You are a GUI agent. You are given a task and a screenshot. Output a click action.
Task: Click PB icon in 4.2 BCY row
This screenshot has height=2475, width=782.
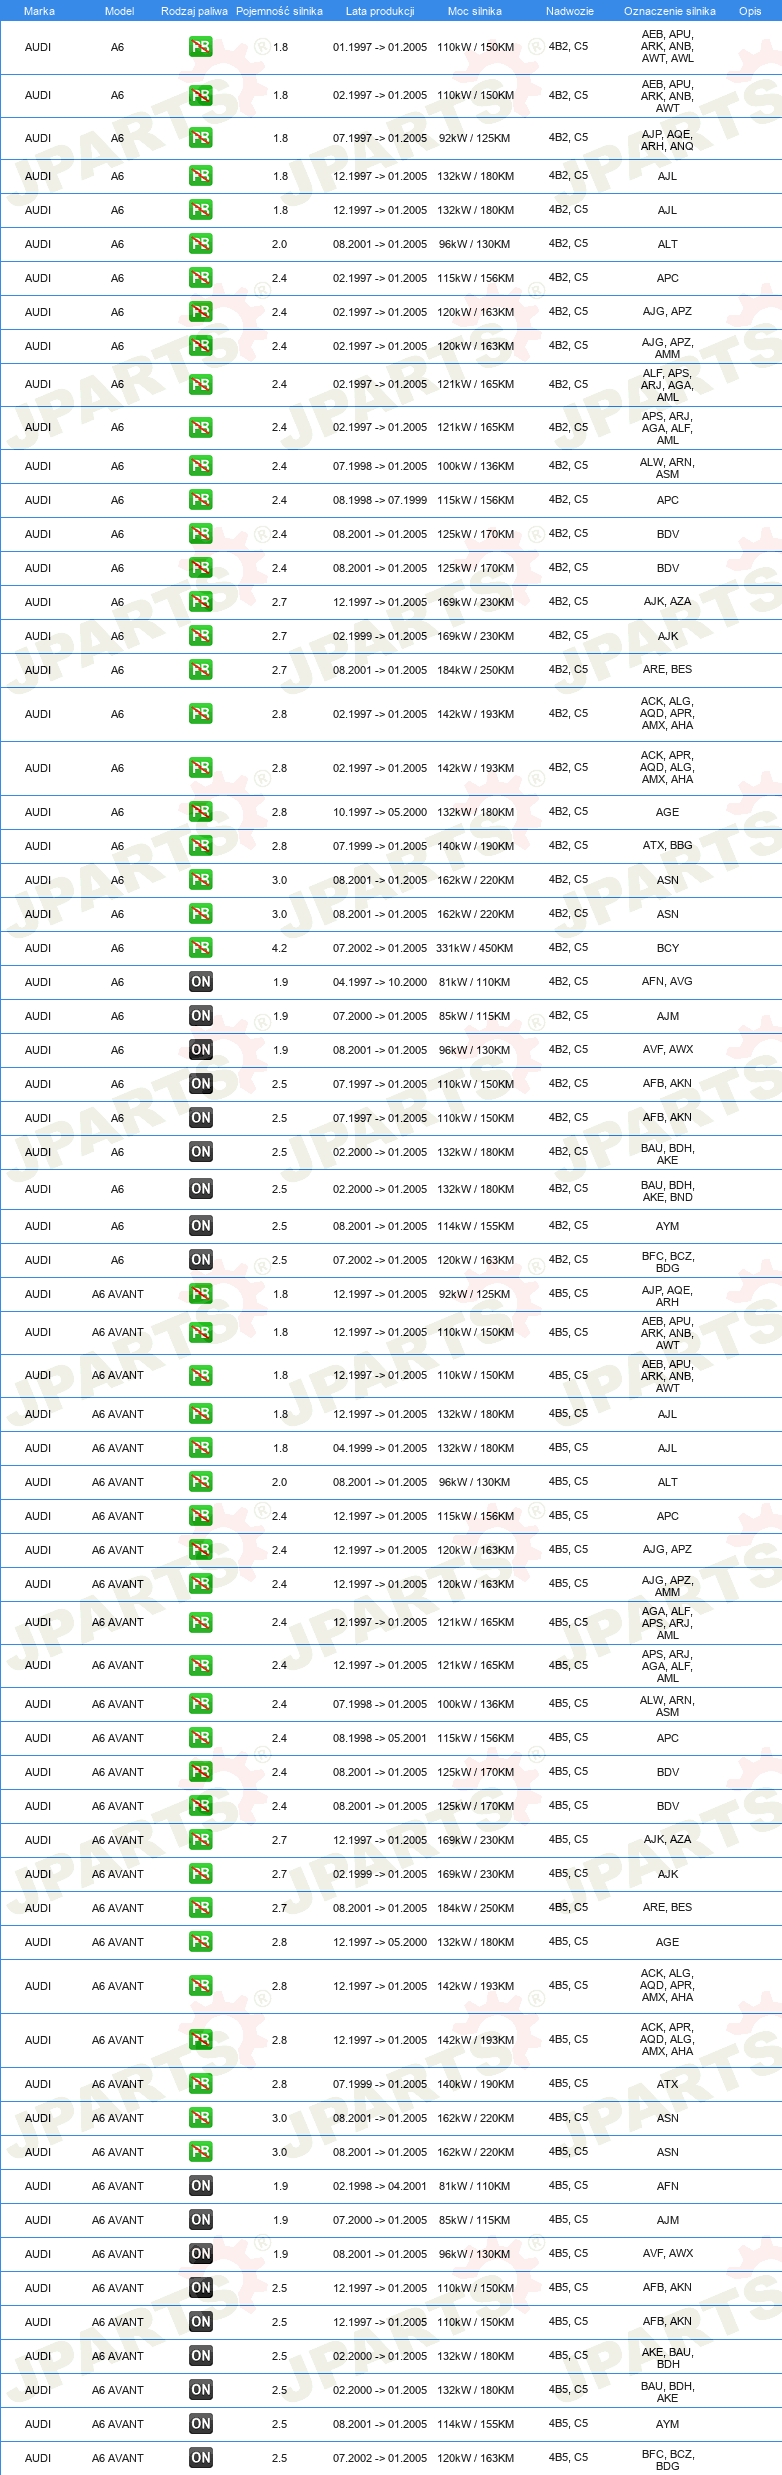[x=201, y=948]
